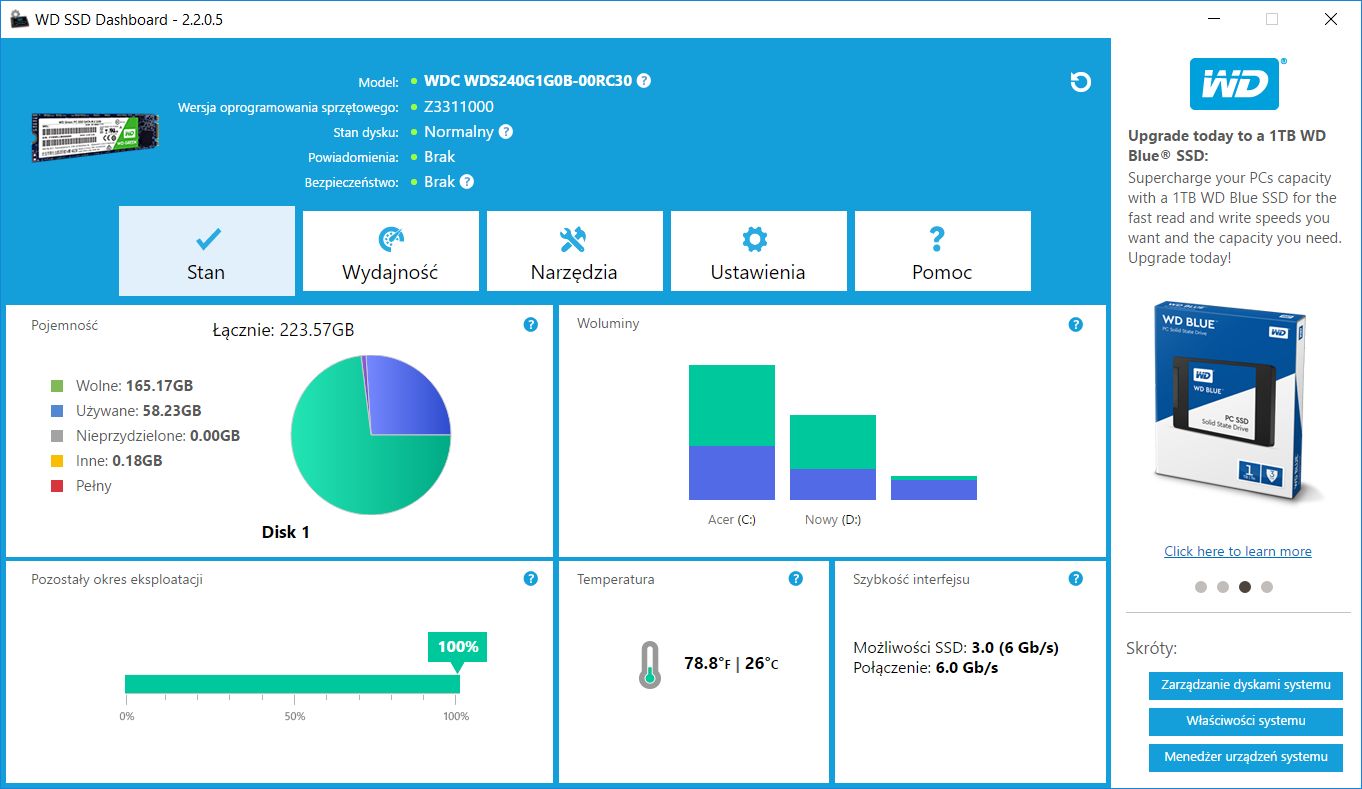The width and height of the screenshot is (1362, 789).
Task: Click the Disk 1 label
Action: (x=286, y=532)
